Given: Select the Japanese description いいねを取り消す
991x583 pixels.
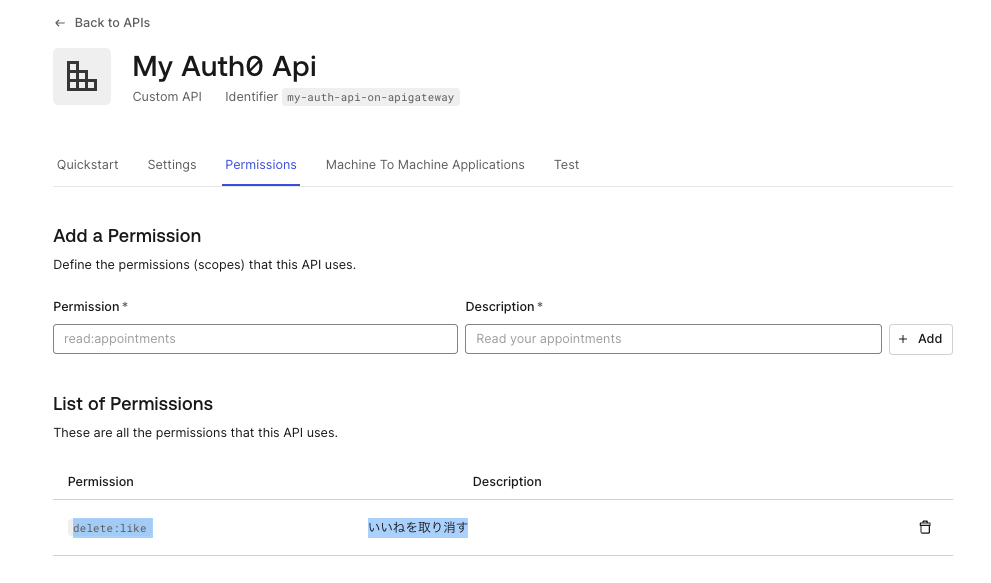Looking at the screenshot, I should (417, 527).
